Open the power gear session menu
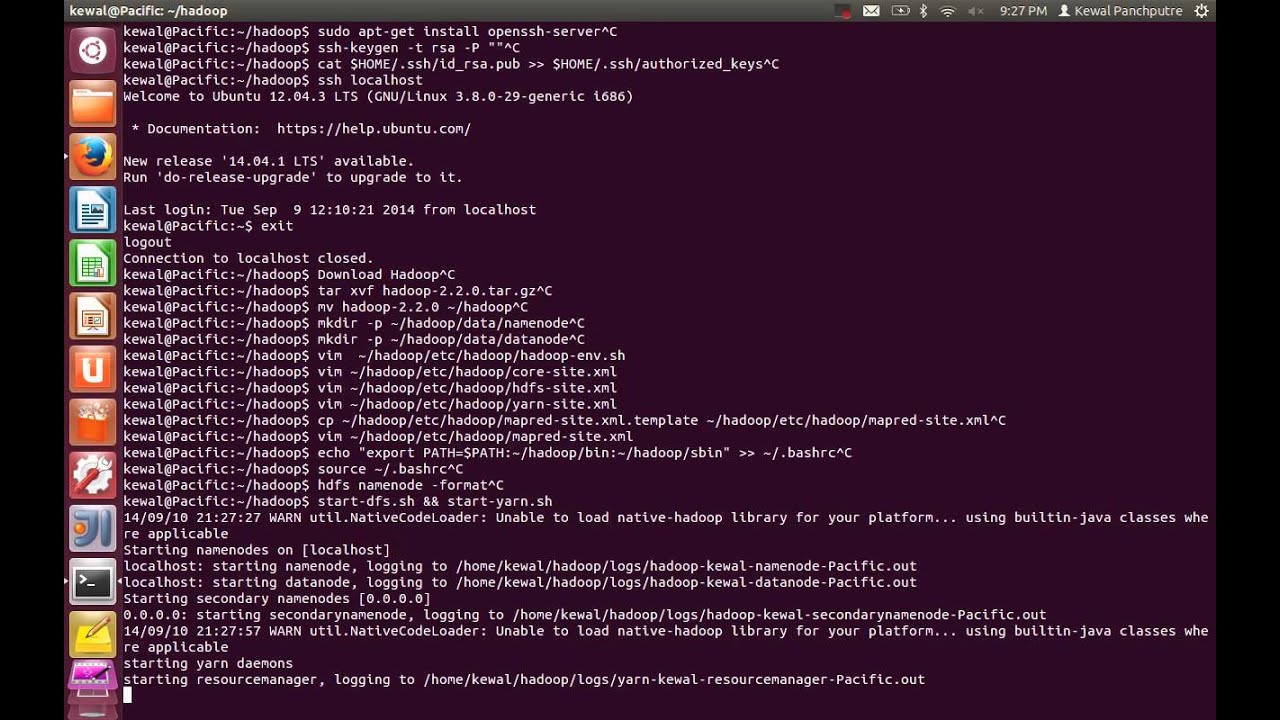Image resolution: width=1280 pixels, height=720 pixels. point(1201,11)
